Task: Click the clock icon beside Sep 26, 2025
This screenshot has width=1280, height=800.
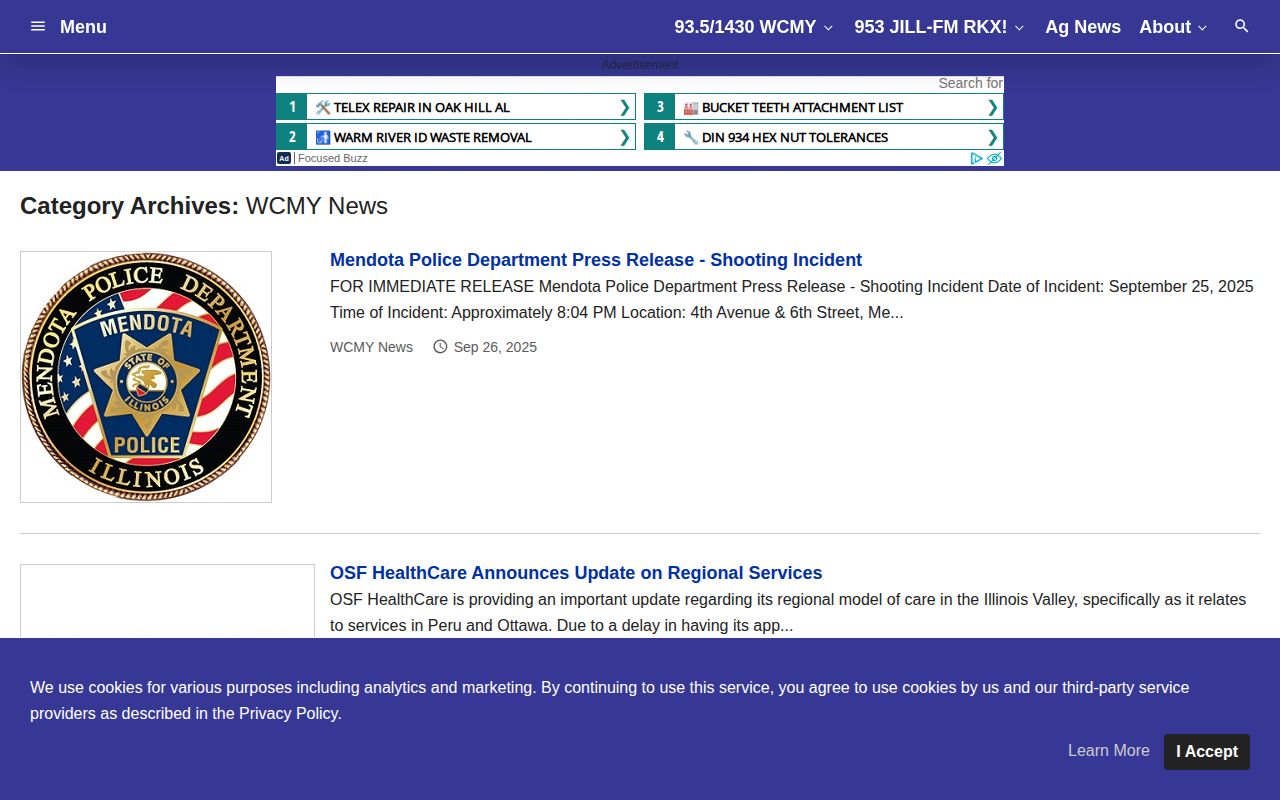Action: click(440, 347)
